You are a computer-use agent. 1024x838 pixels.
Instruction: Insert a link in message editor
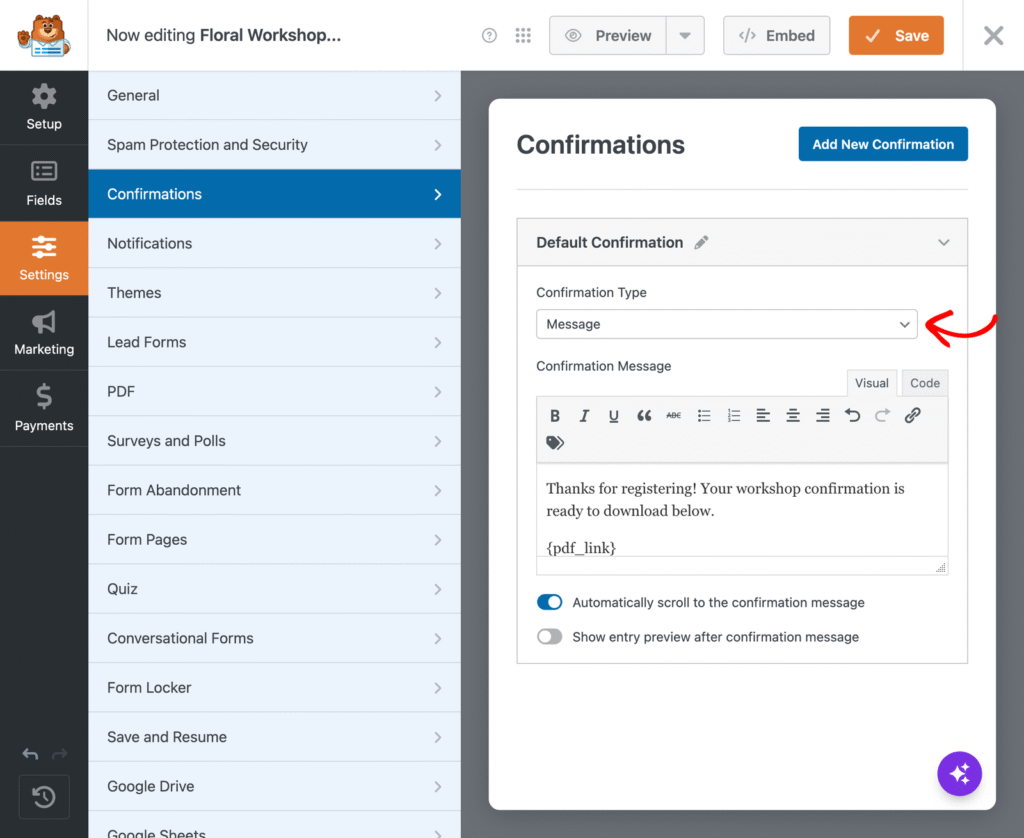point(912,415)
